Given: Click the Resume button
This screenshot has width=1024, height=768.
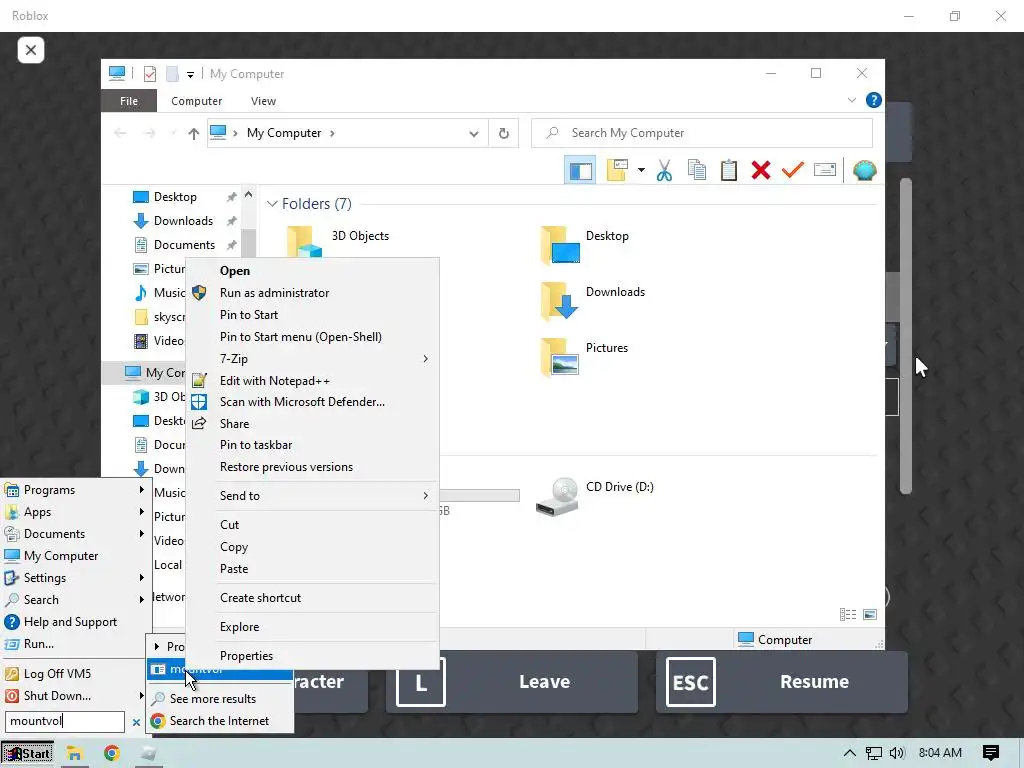Looking at the screenshot, I should point(782,682).
